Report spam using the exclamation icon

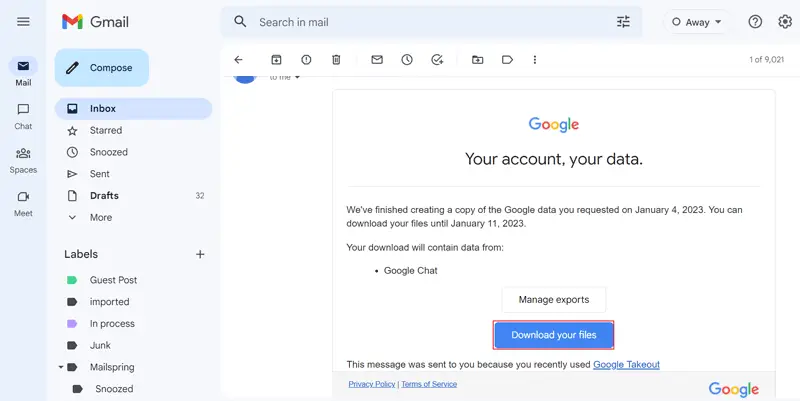point(306,60)
